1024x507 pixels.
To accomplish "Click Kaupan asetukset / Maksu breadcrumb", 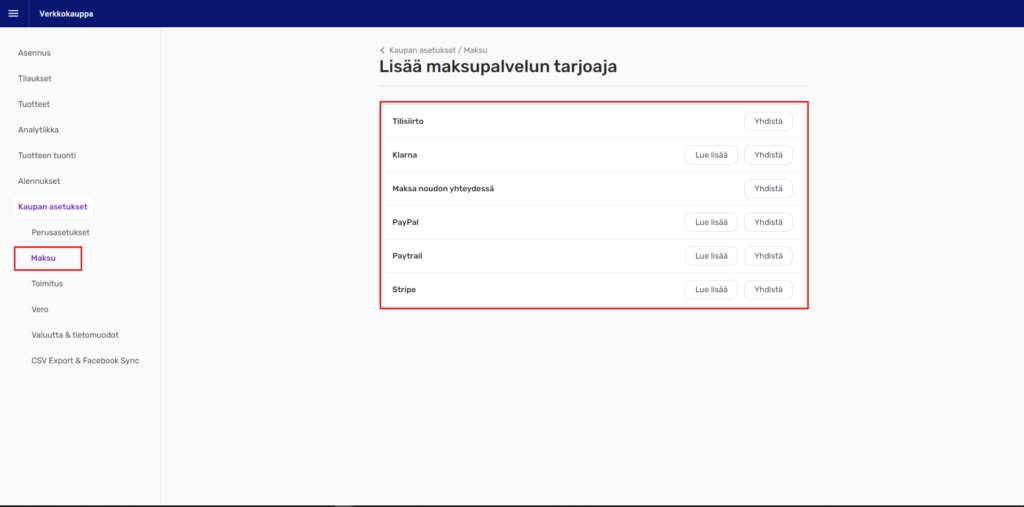I will (438, 50).
